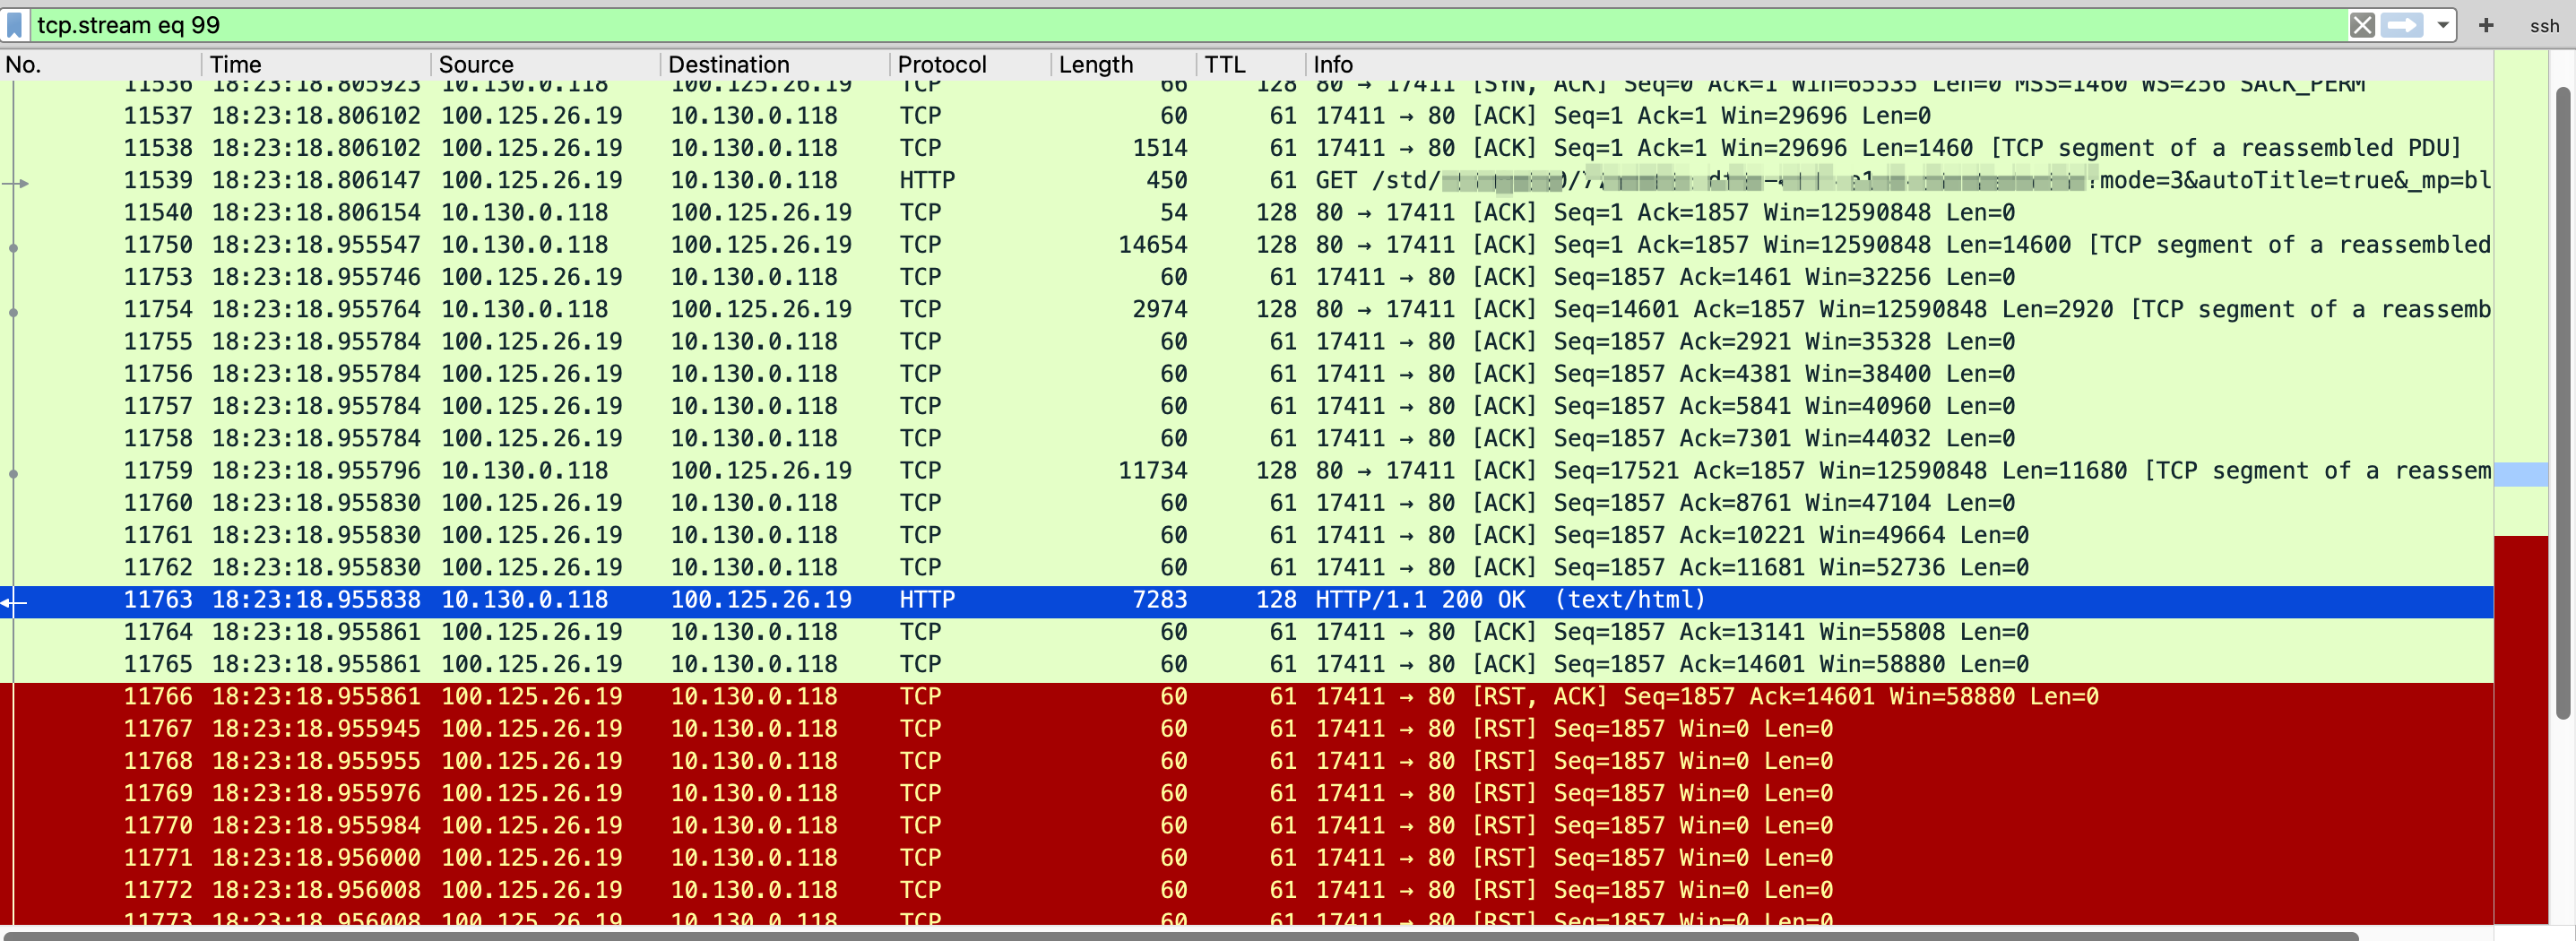Sort by the Protocol column header
The image size is (2576, 941).
coord(941,65)
